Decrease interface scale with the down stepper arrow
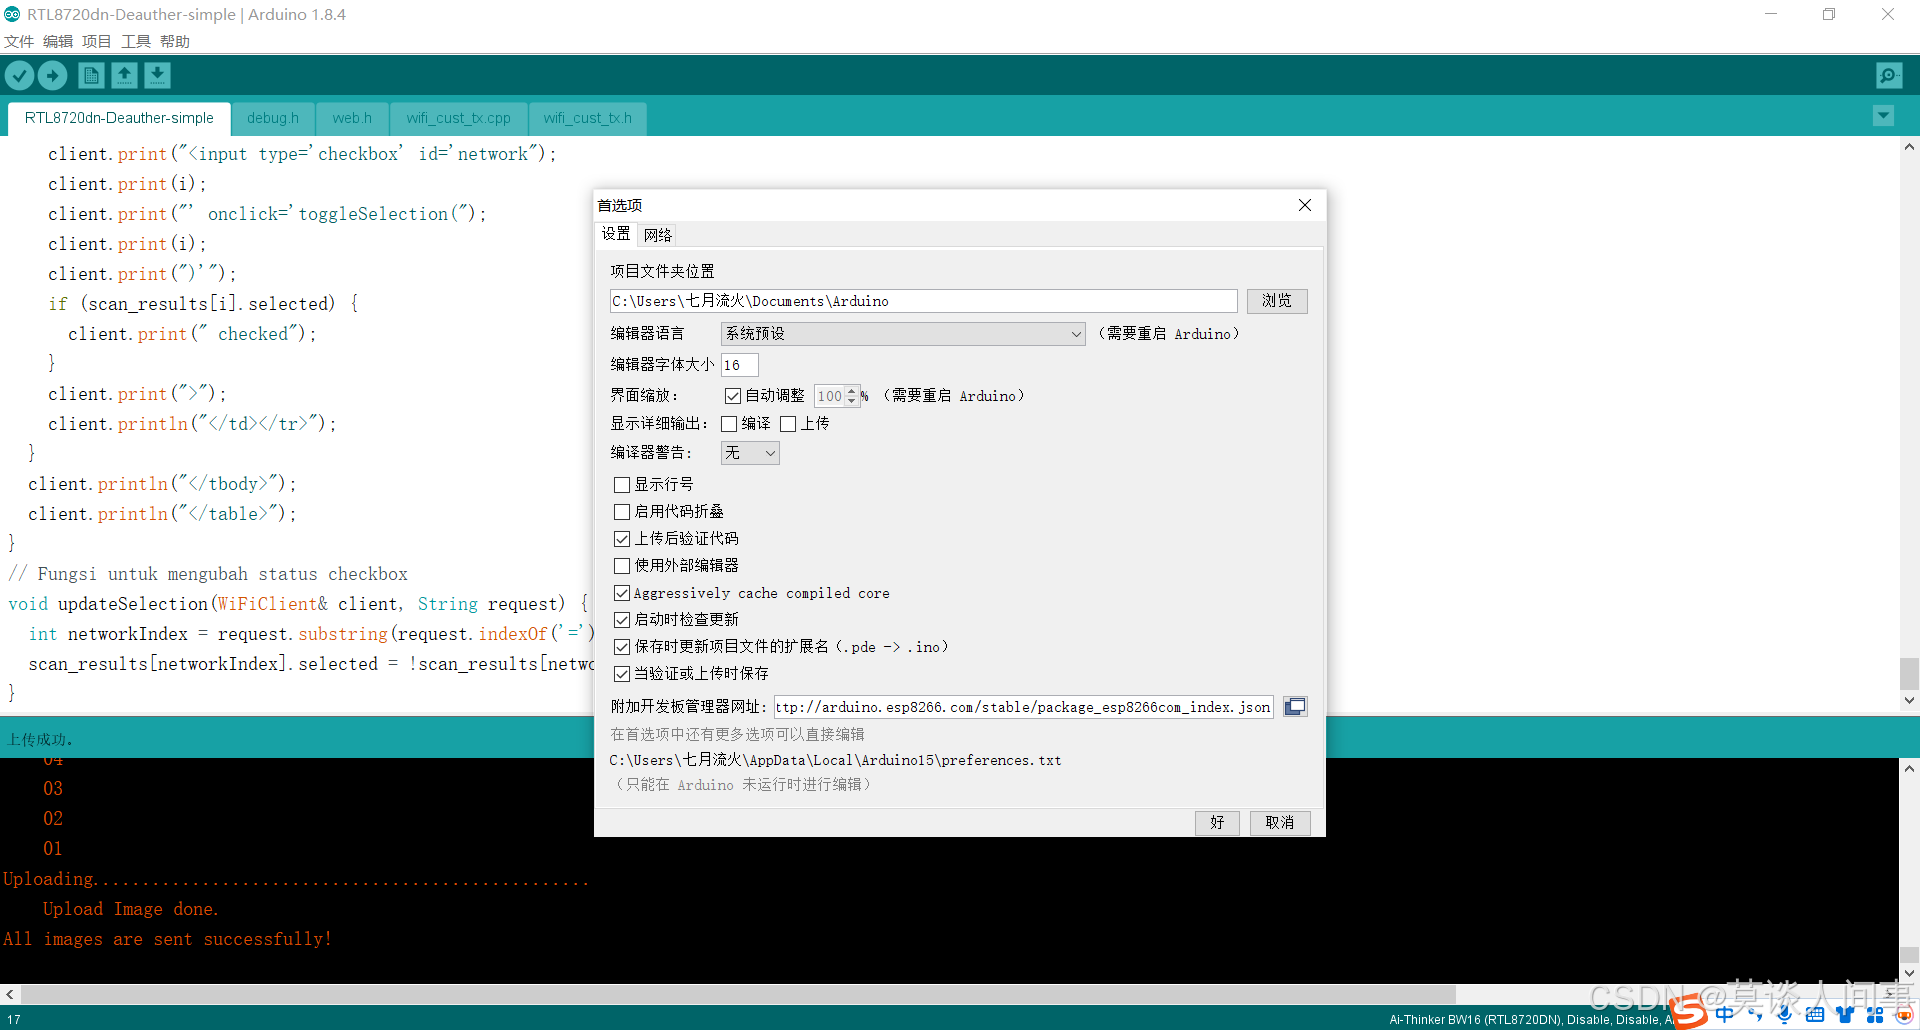 coord(852,401)
